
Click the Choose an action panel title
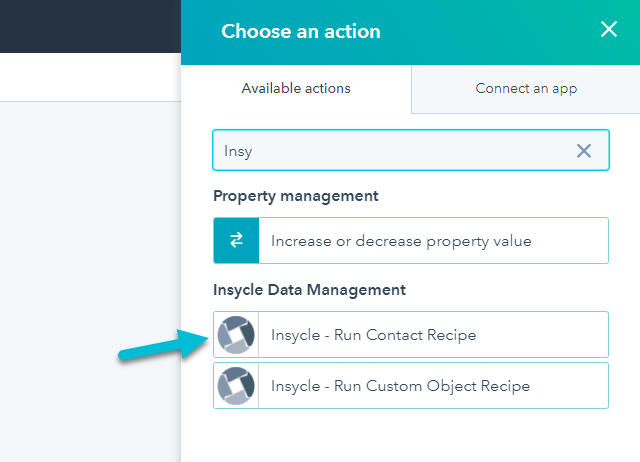pos(301,31)
